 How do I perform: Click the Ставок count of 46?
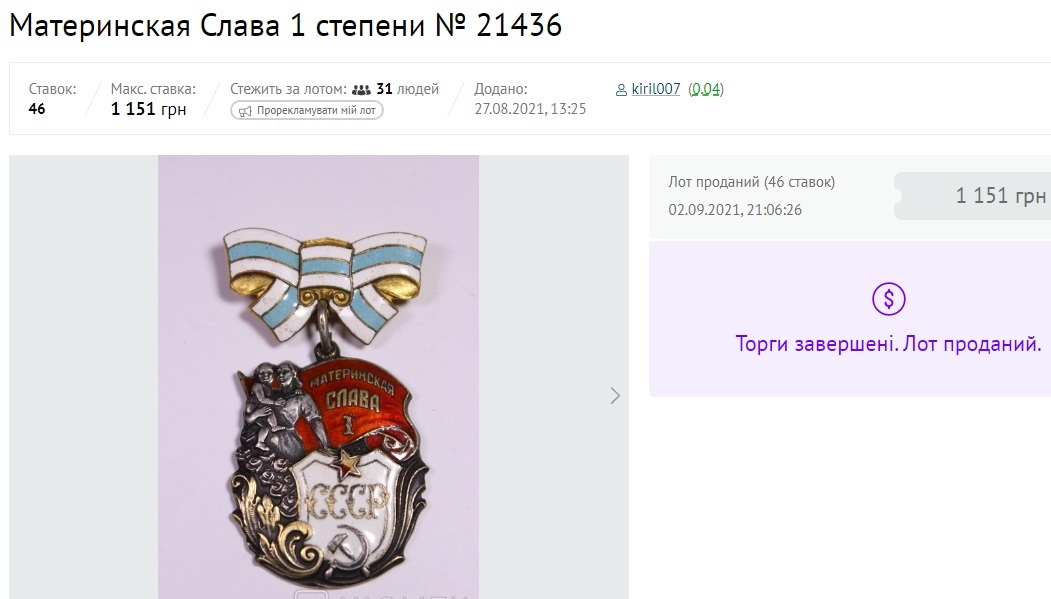(x=37, y=109)
